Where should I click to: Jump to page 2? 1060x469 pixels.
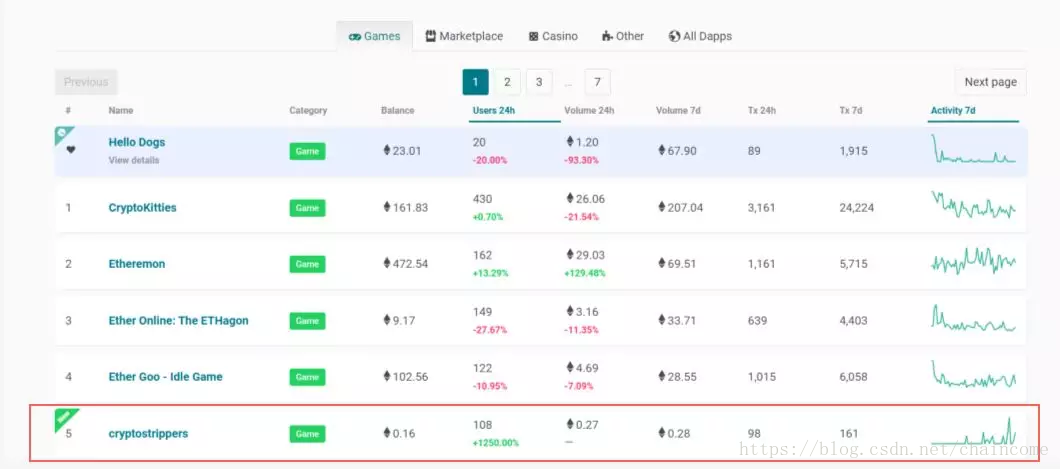pyautogui.click(x=507, y=82)
